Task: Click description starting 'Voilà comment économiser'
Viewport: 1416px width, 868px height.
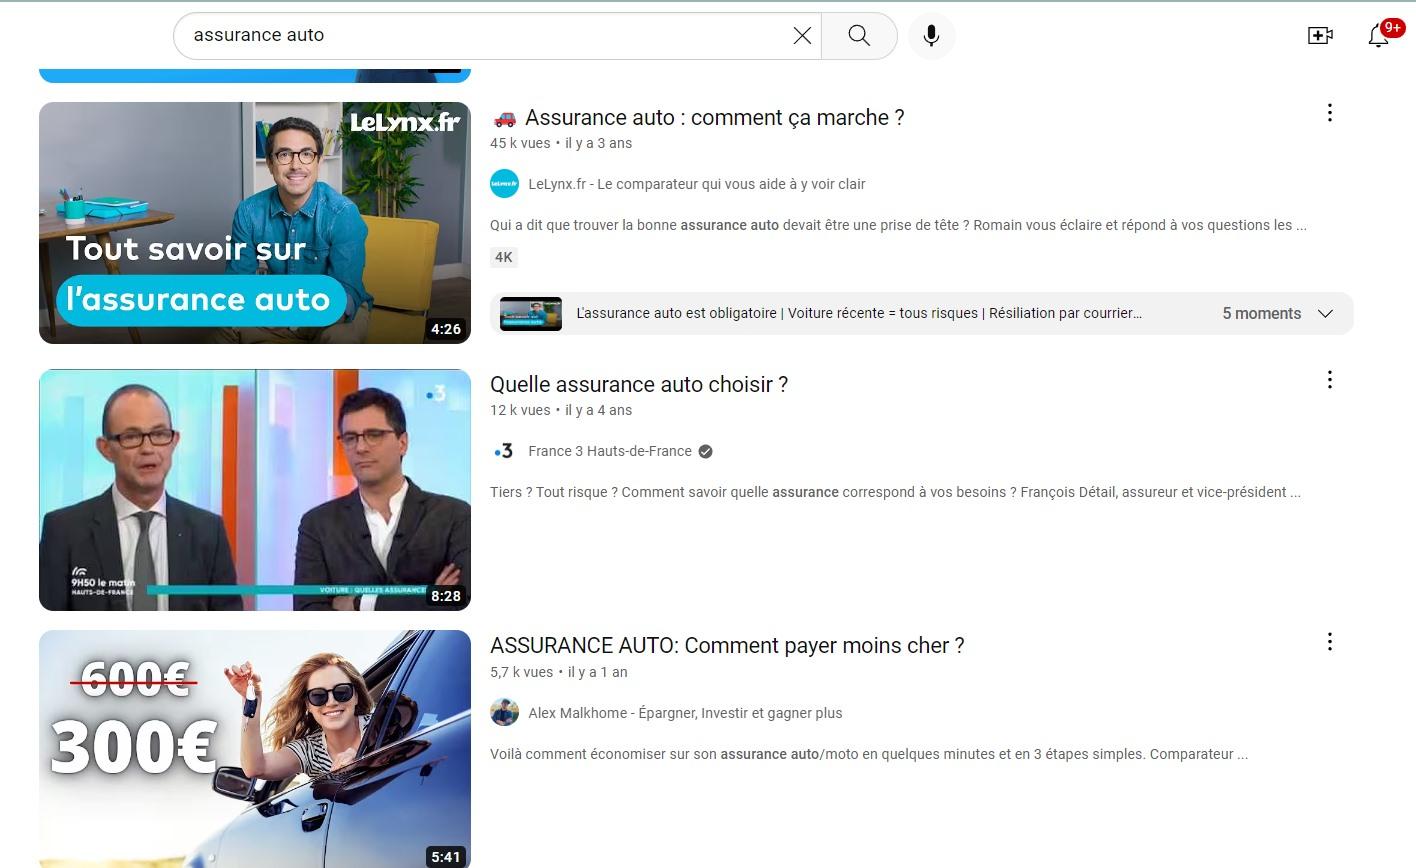Action: tap(869, 754)
